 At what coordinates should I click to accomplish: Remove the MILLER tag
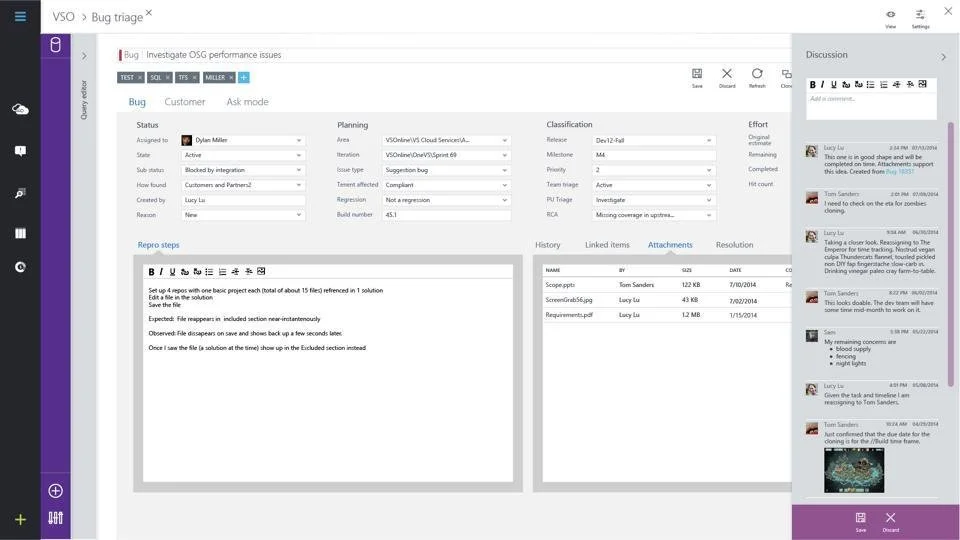[231, 78]
